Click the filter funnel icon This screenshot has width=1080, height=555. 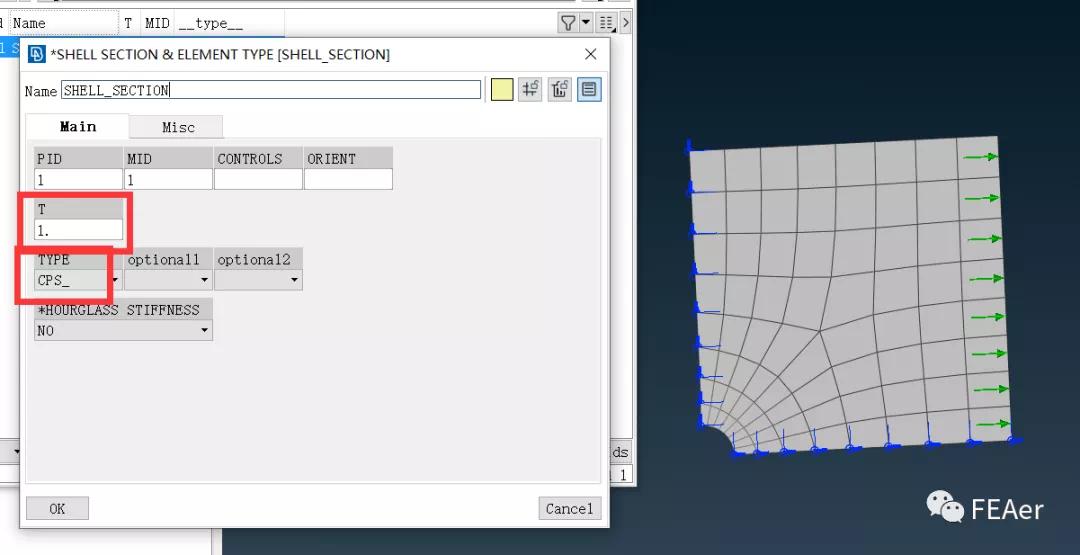(x=568, y=22)
